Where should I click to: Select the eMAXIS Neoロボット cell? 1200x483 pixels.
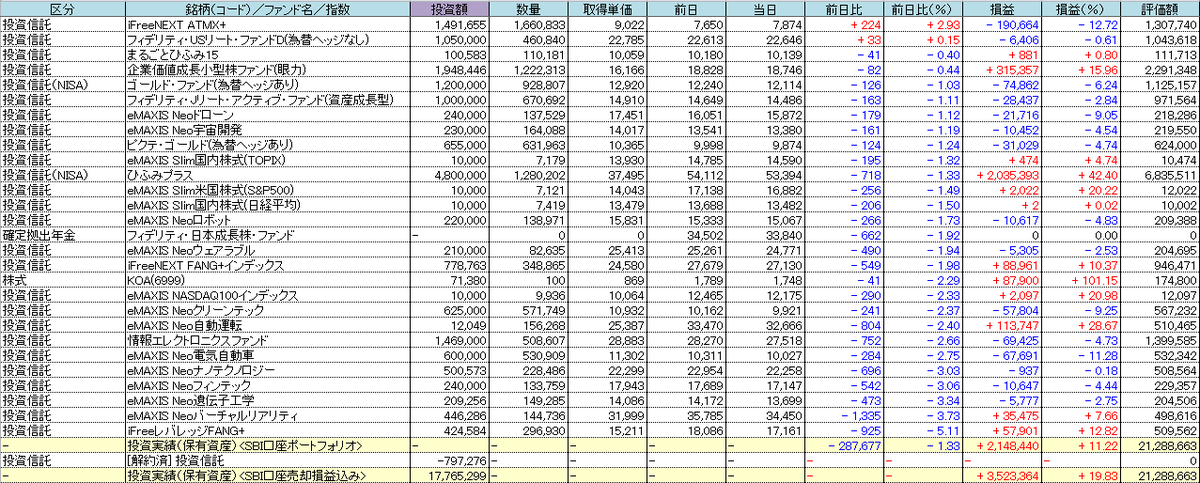(x=266, y=222)
